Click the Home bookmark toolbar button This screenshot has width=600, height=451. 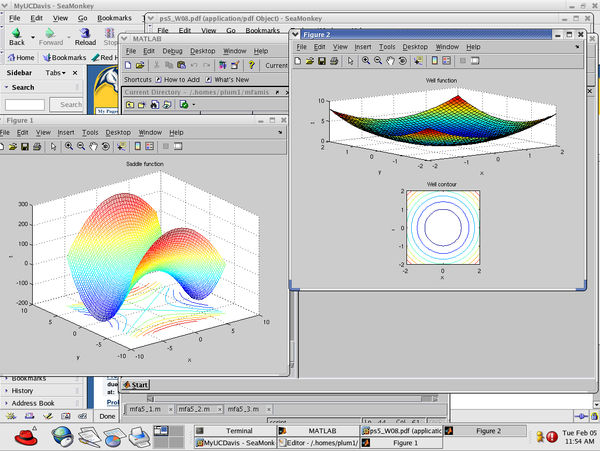coord(21,57)
